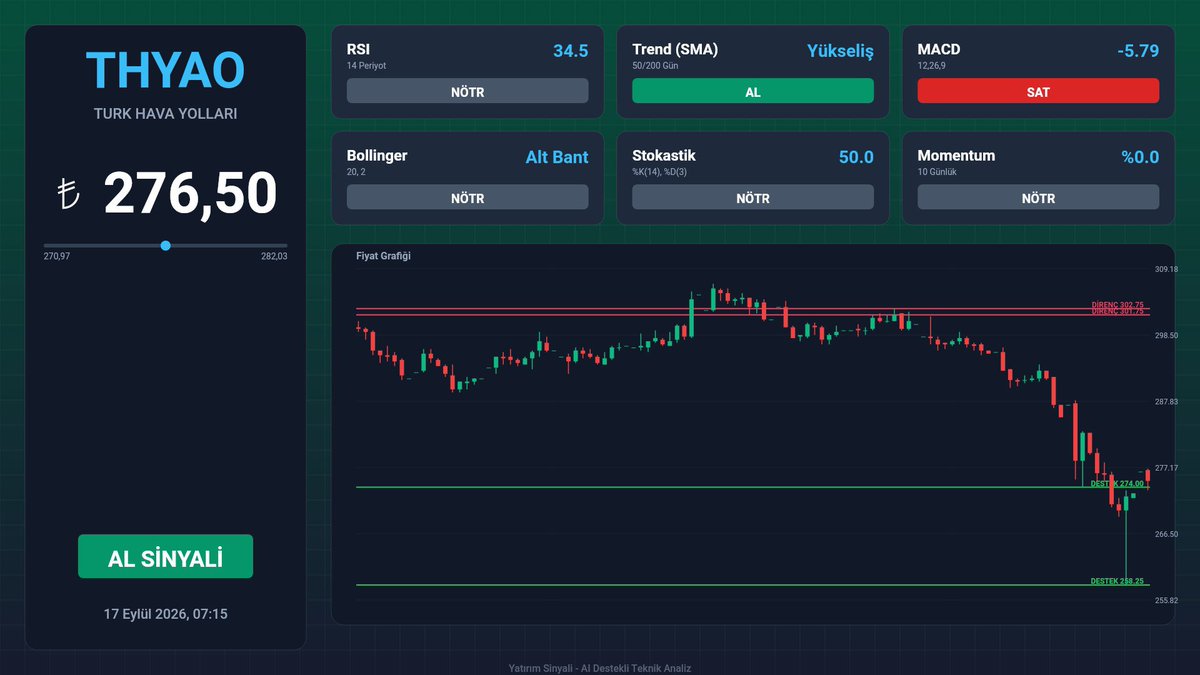Click the Bollinger indicator title
This screenshot has width=1200, height=675.
click(377, 156)
